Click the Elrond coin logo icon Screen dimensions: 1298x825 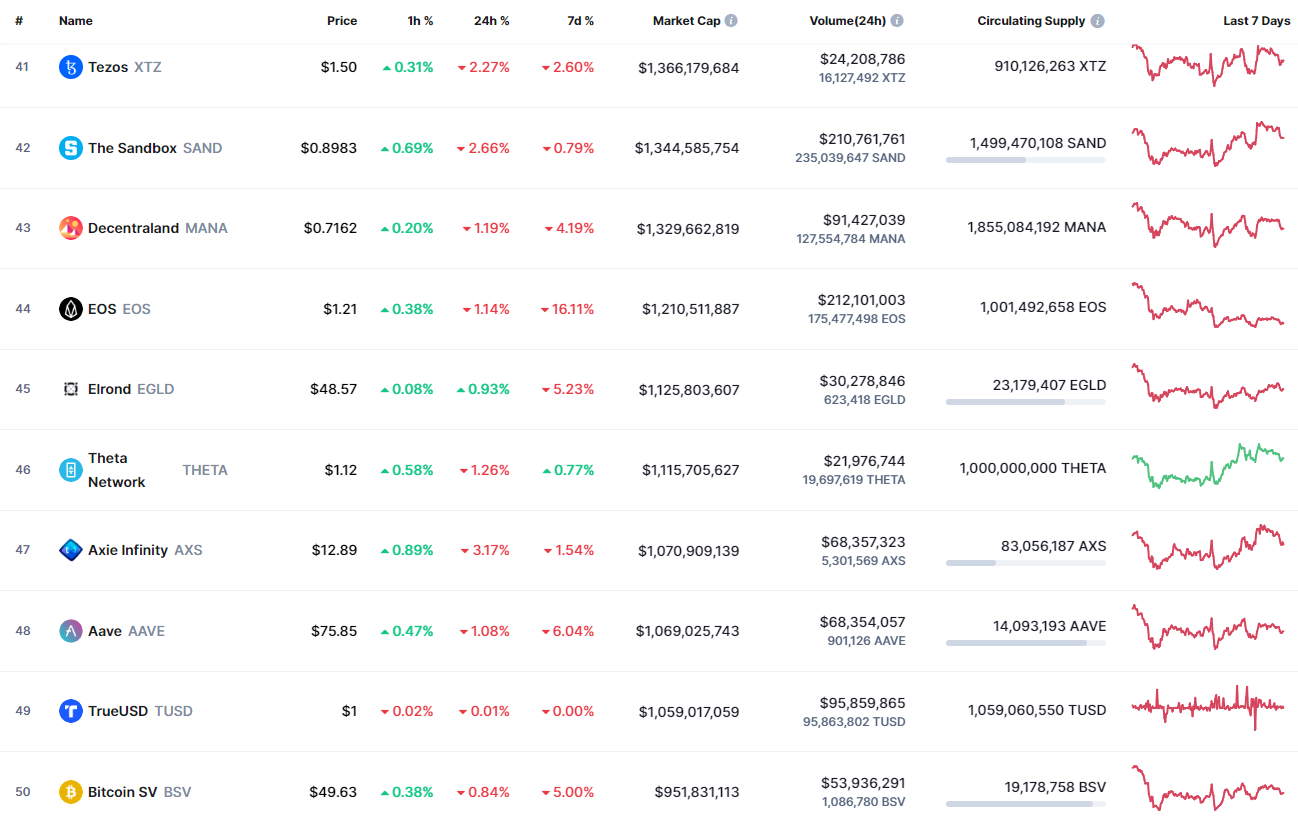pyautogui.click(x=70, y=389)
